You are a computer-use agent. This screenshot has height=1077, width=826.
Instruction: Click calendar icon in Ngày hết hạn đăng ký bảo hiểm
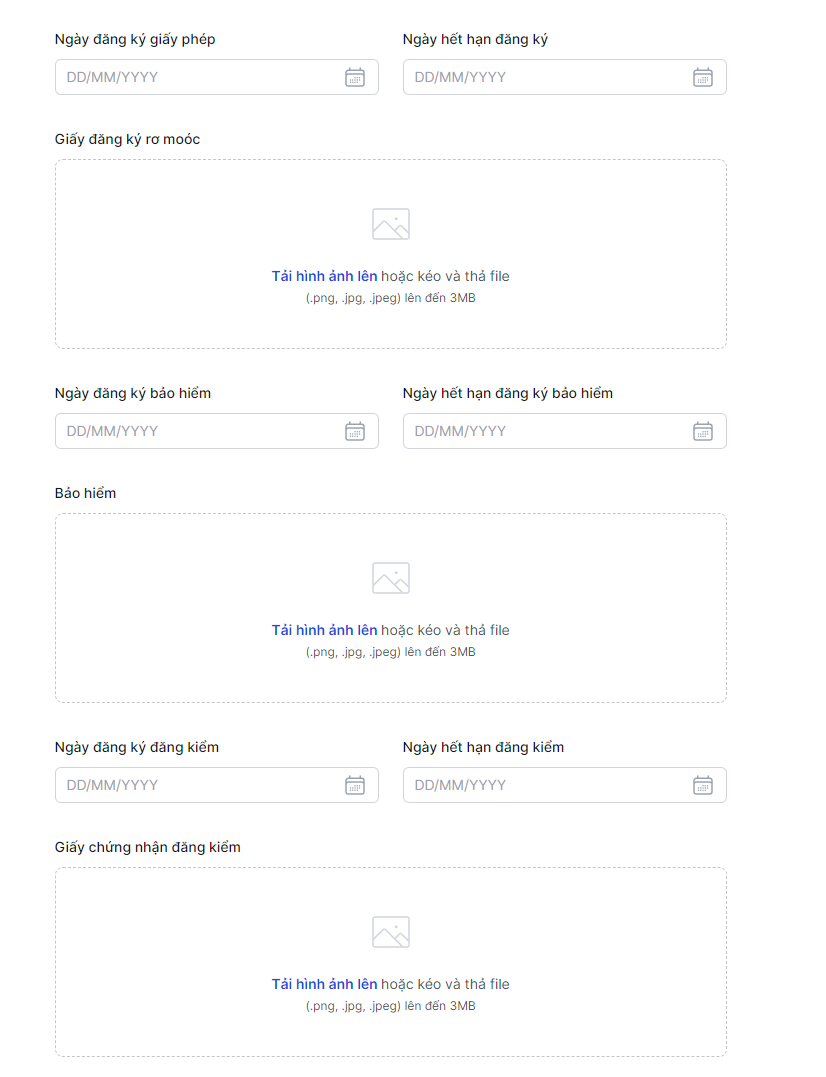tap(703, 431)
